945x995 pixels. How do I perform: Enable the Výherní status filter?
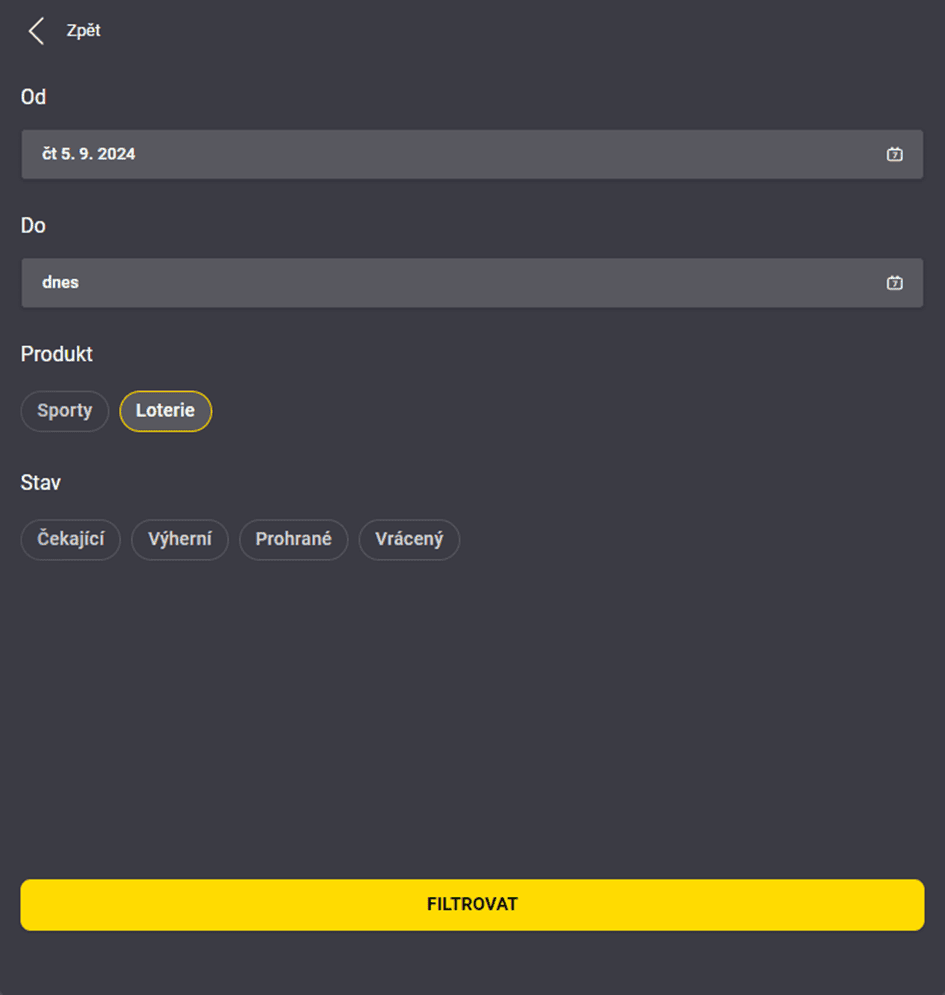point(180,539)
